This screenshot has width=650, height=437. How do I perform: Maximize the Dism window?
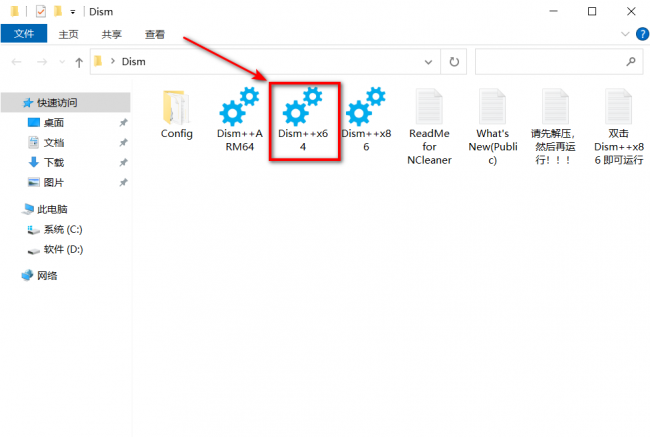pyautogui.click(x=592, y=11)
